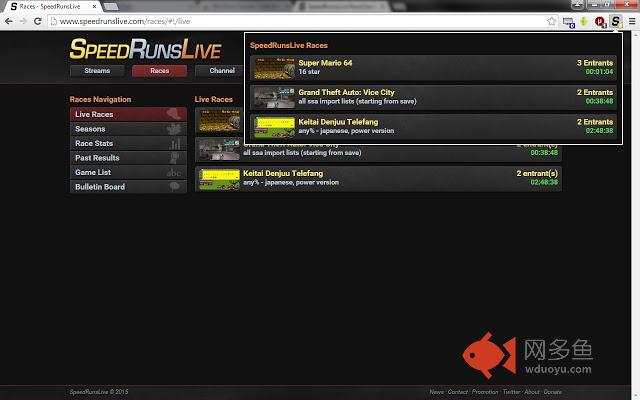
Task: Click '16 star' goal text in popup
Action: [309, 72]
